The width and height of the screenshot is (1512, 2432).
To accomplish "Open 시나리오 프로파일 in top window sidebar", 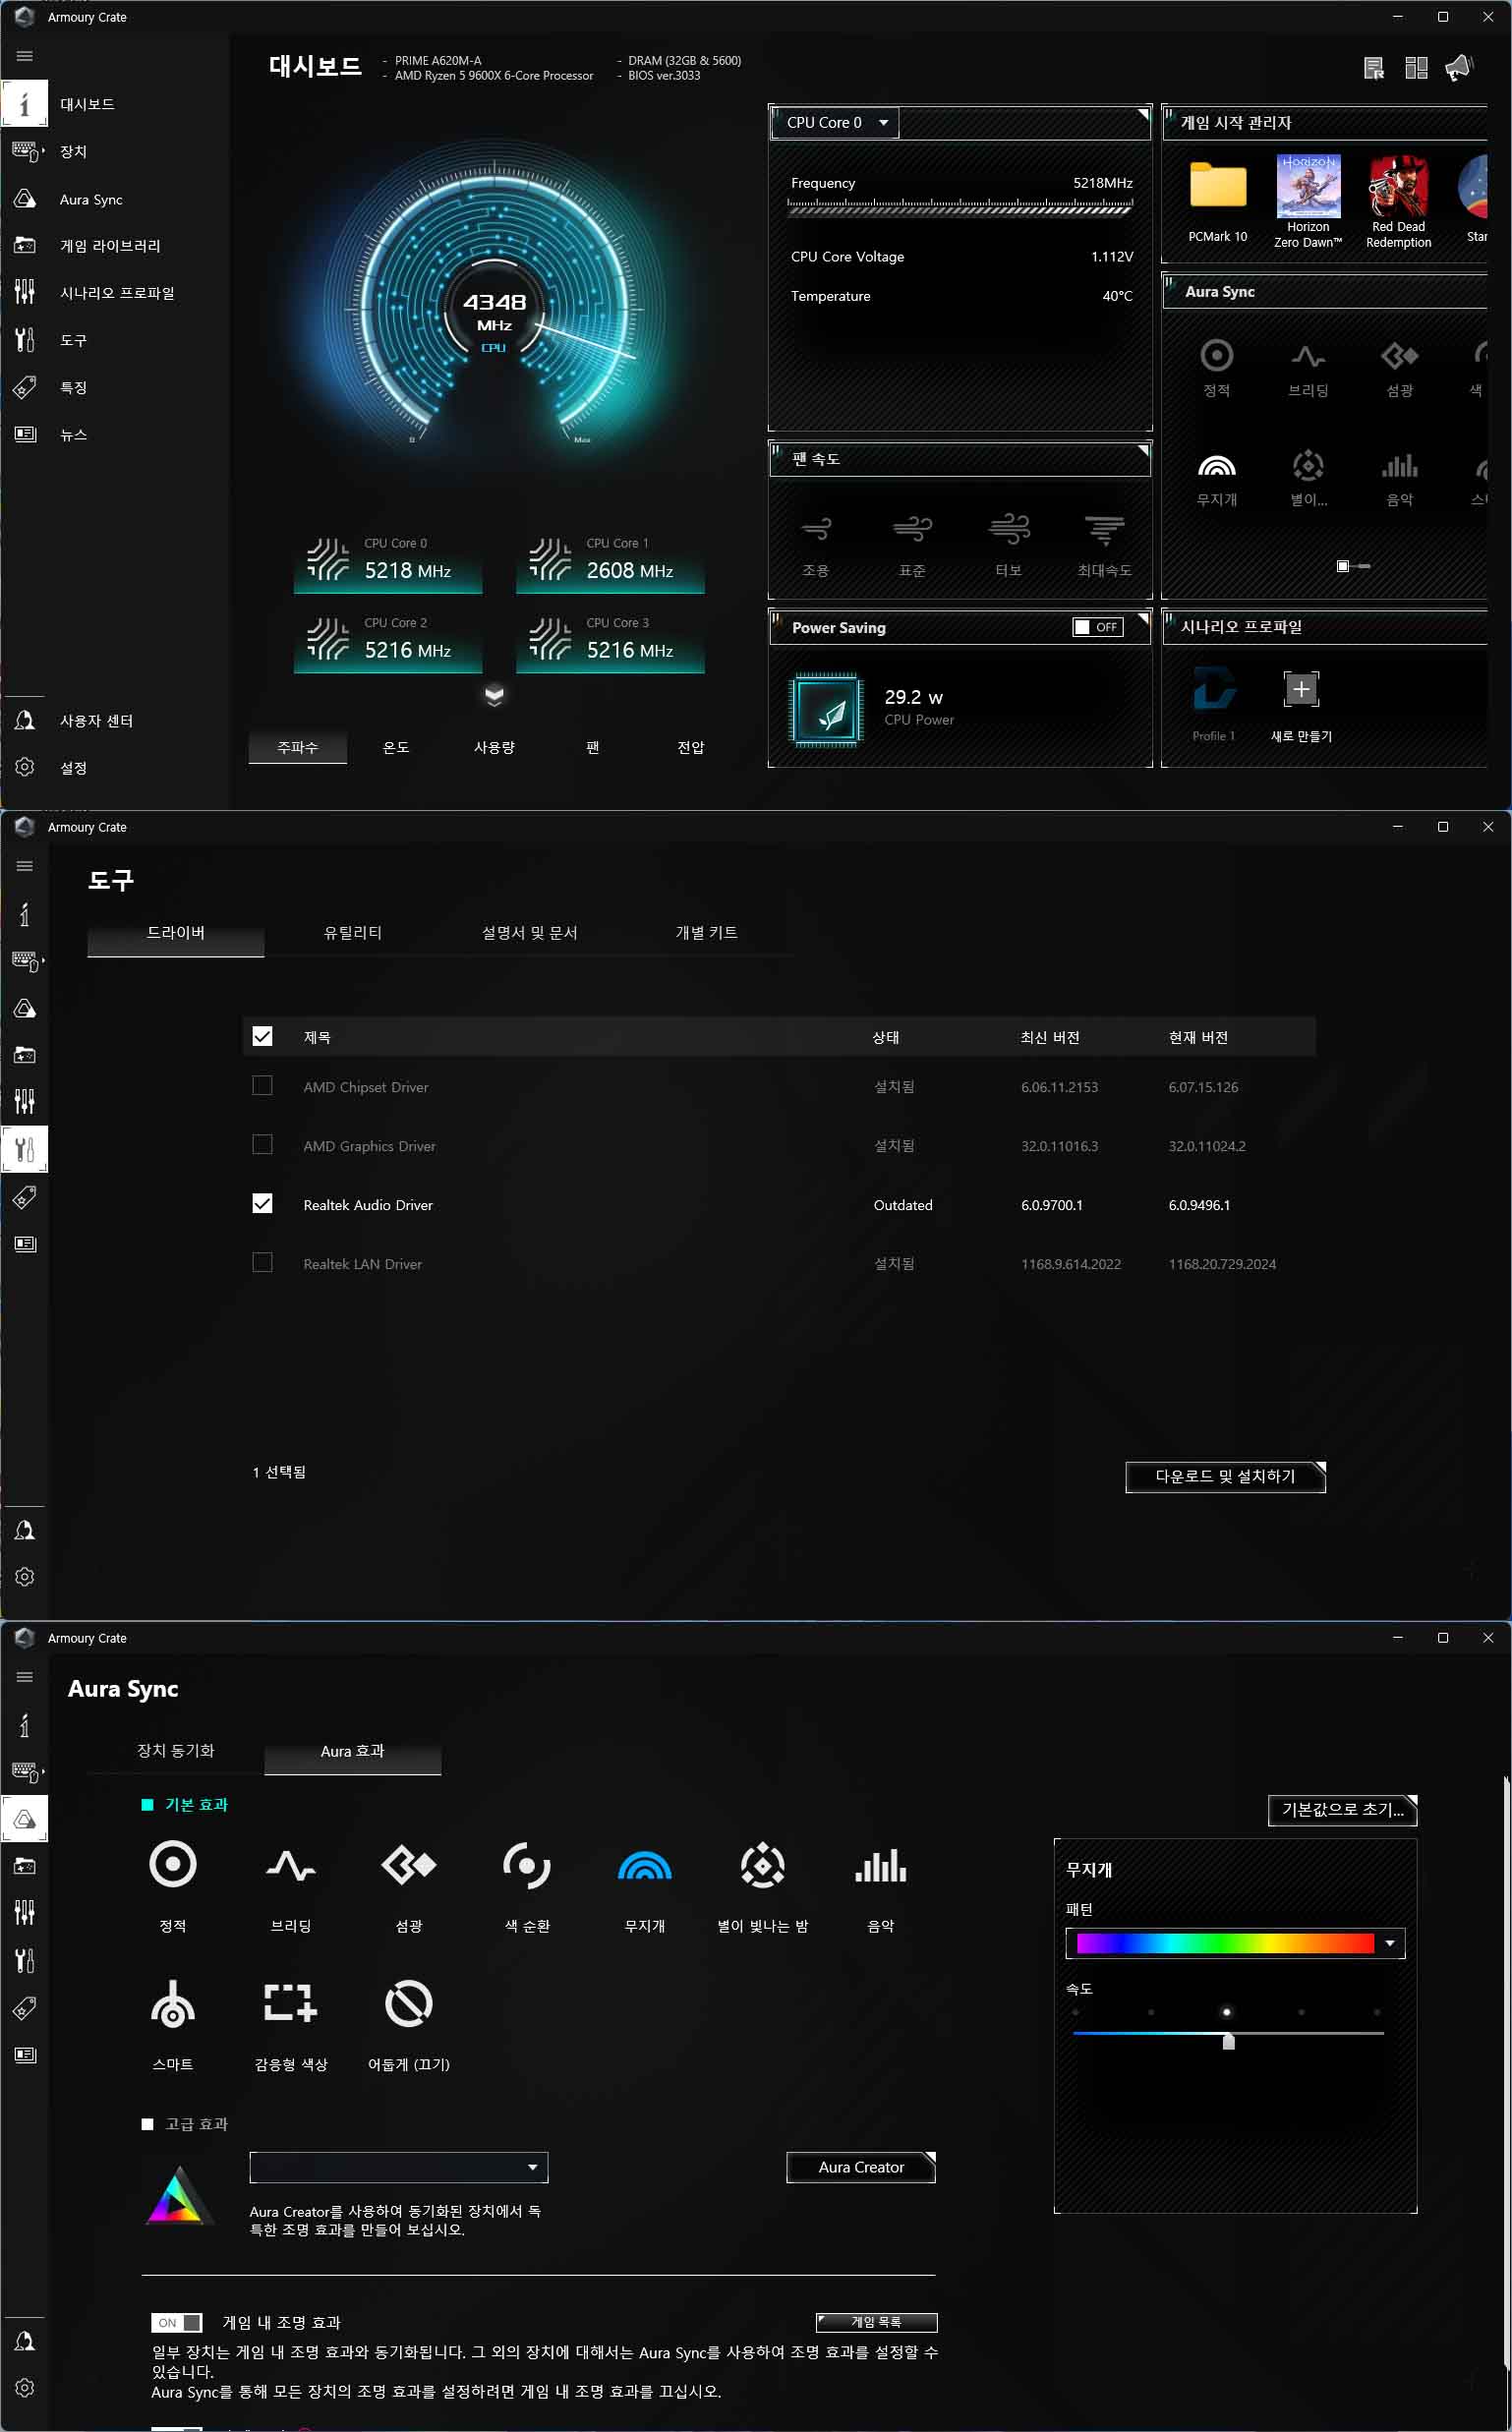I will coord(116,293).
